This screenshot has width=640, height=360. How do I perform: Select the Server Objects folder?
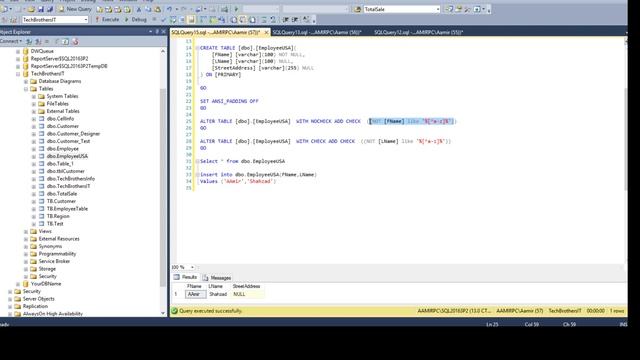click(x=38, y=299)
